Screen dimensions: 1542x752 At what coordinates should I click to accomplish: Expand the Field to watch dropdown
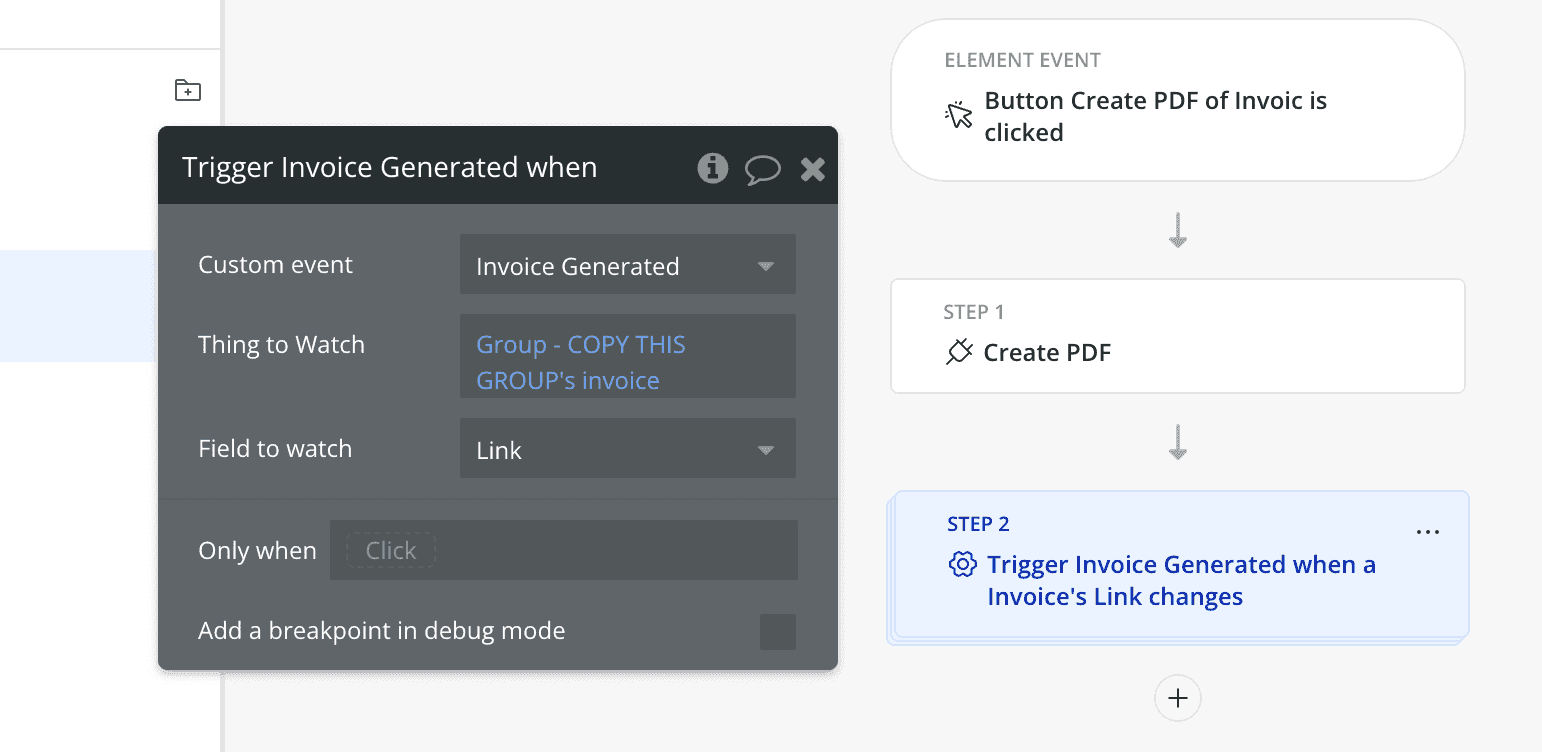click(x=627, y=450)
